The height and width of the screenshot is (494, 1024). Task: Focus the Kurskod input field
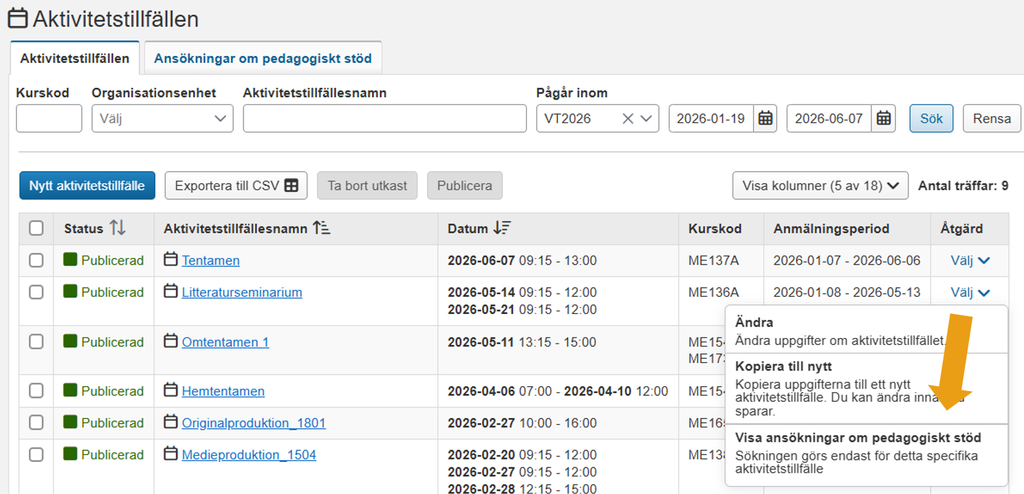tap(49, 118)
